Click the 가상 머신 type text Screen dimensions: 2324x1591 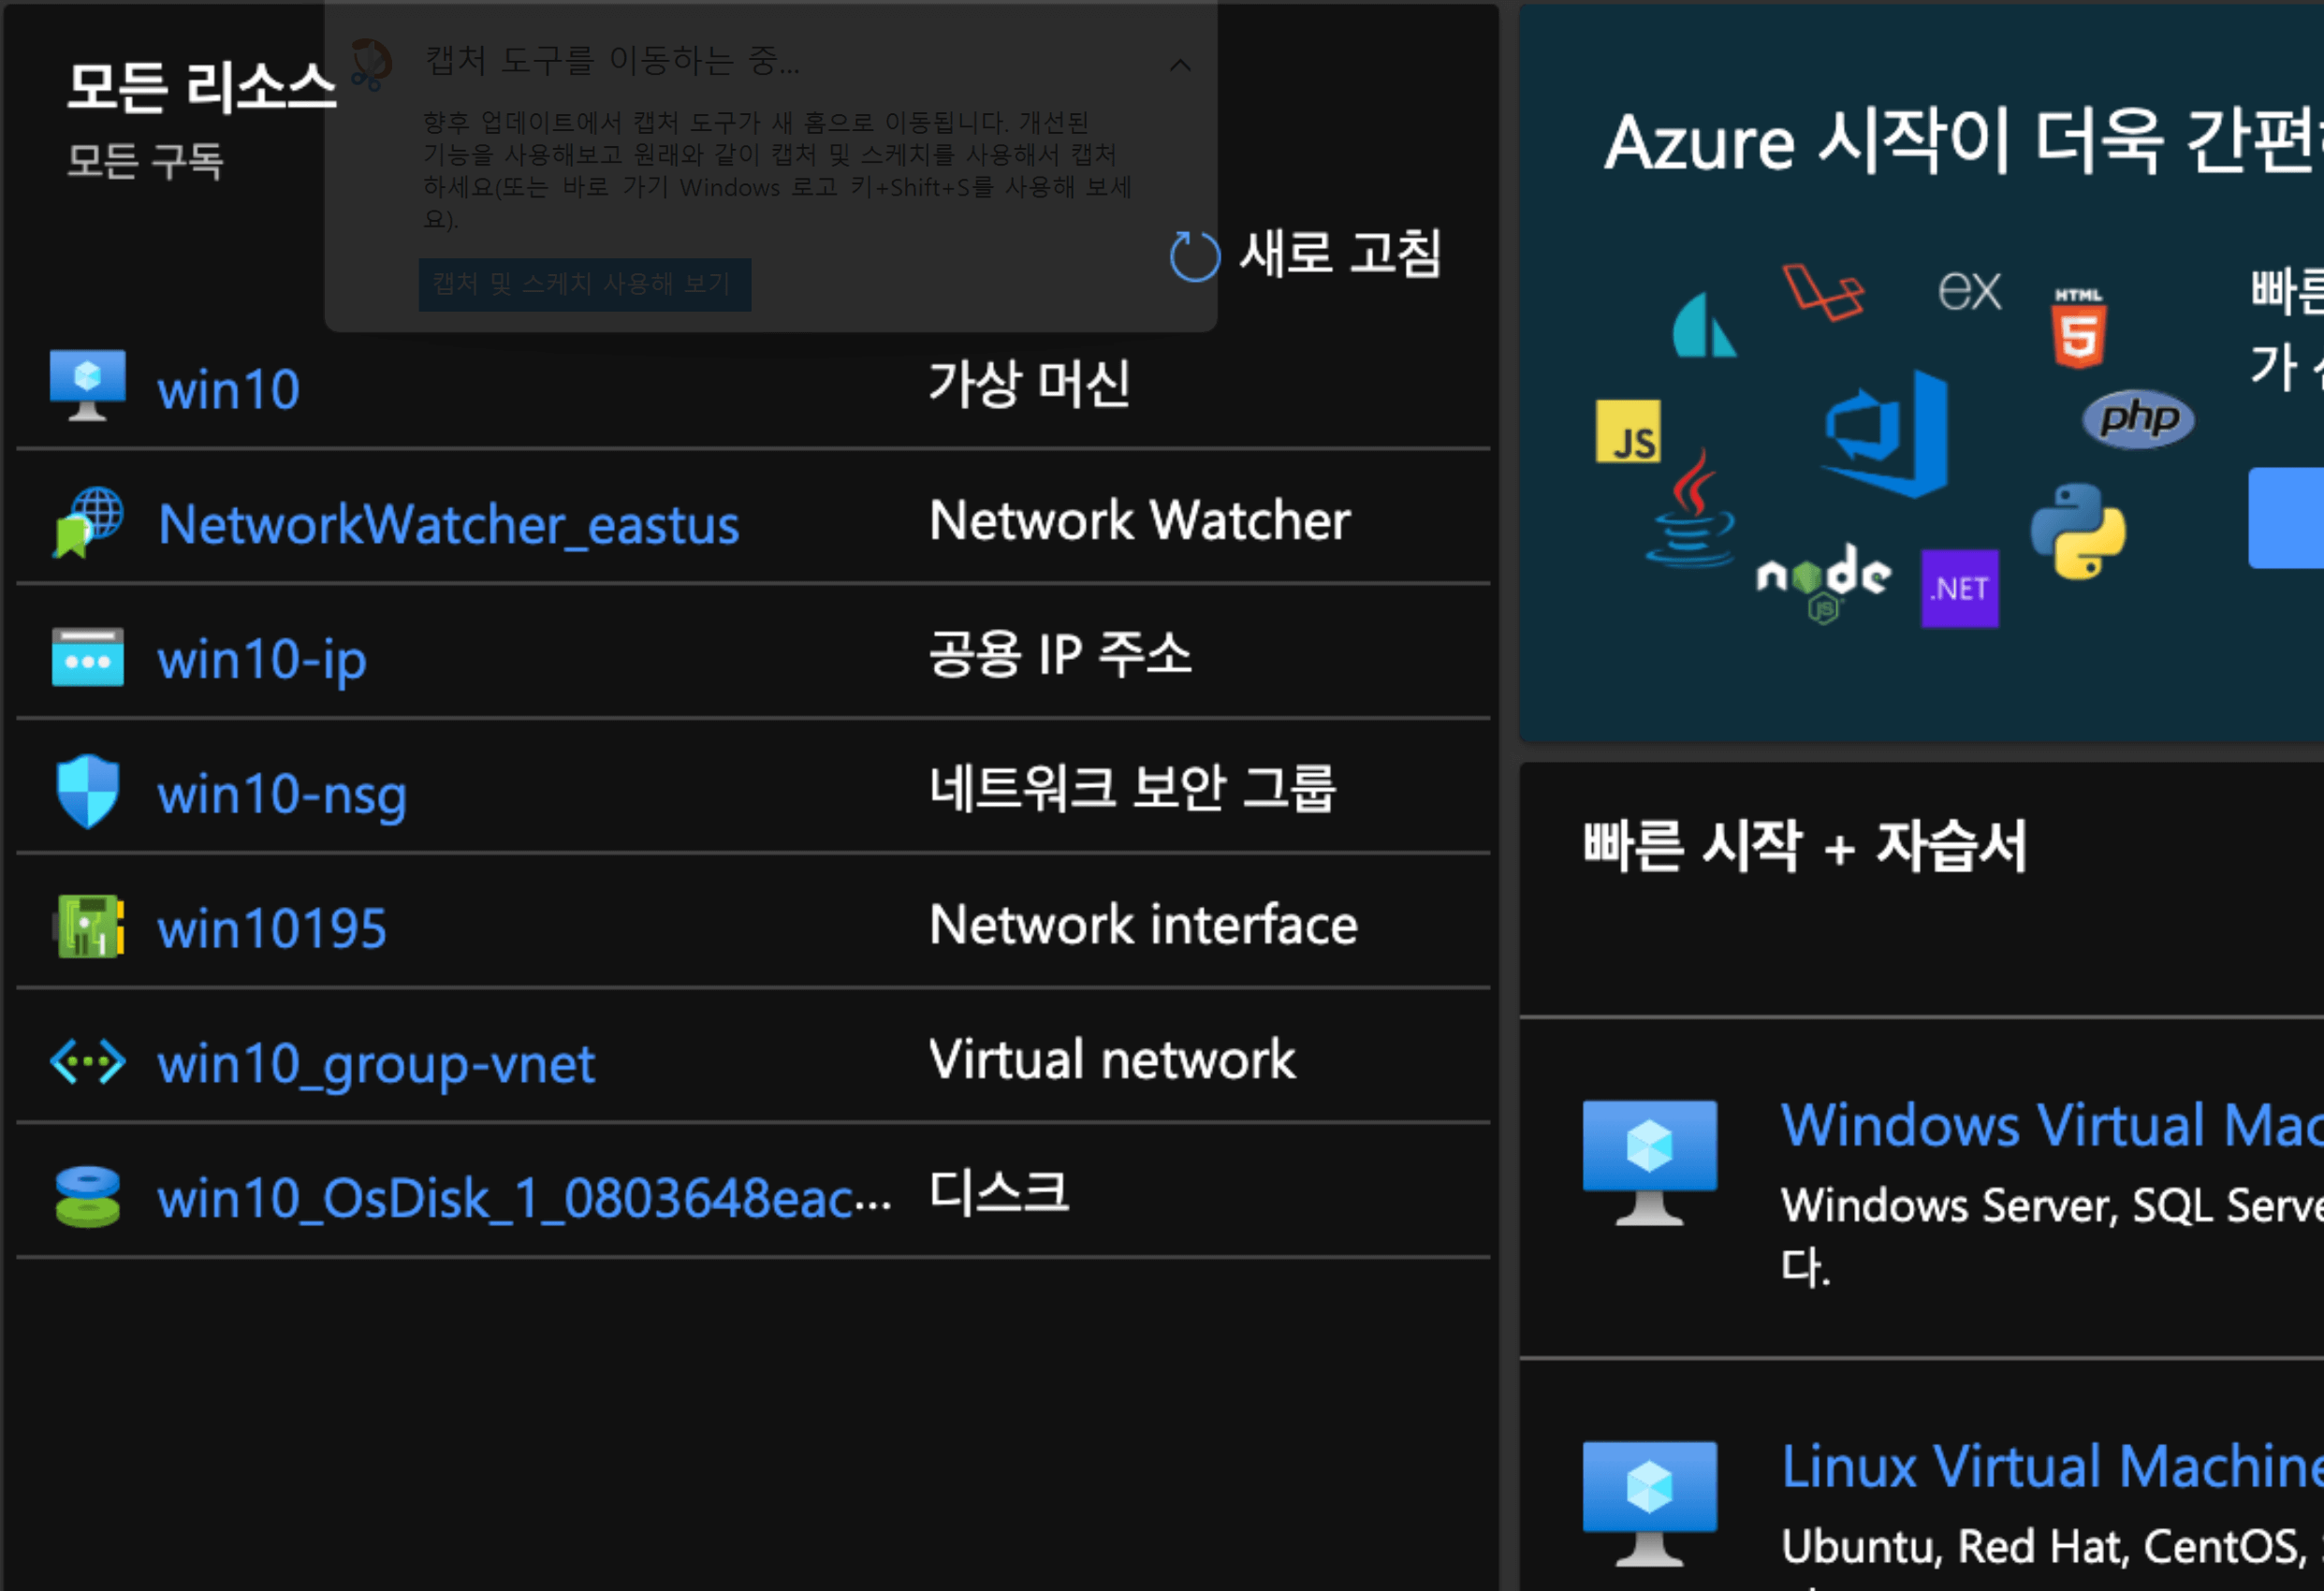pos(1030,384)
